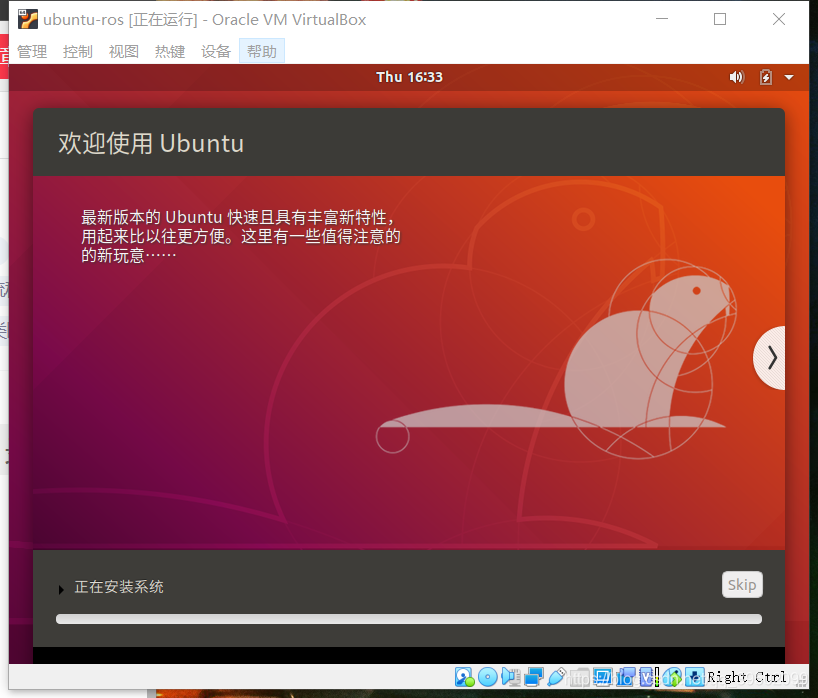
Task: Click the recording status icon
Action: click(x=625, y=677)
